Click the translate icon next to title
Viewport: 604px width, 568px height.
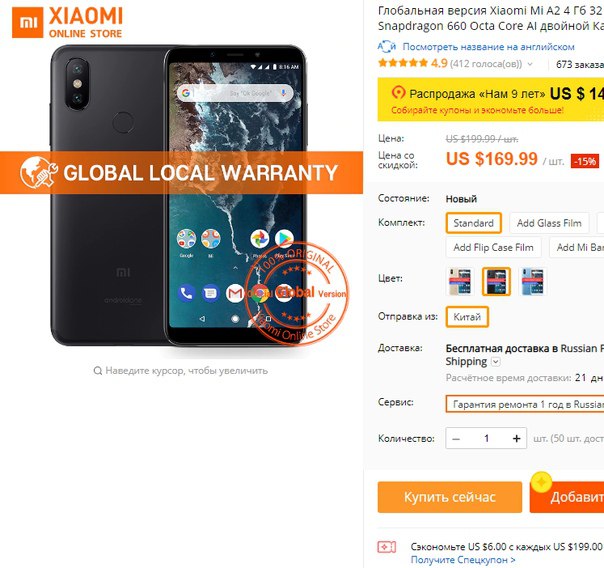pos(387,47)
